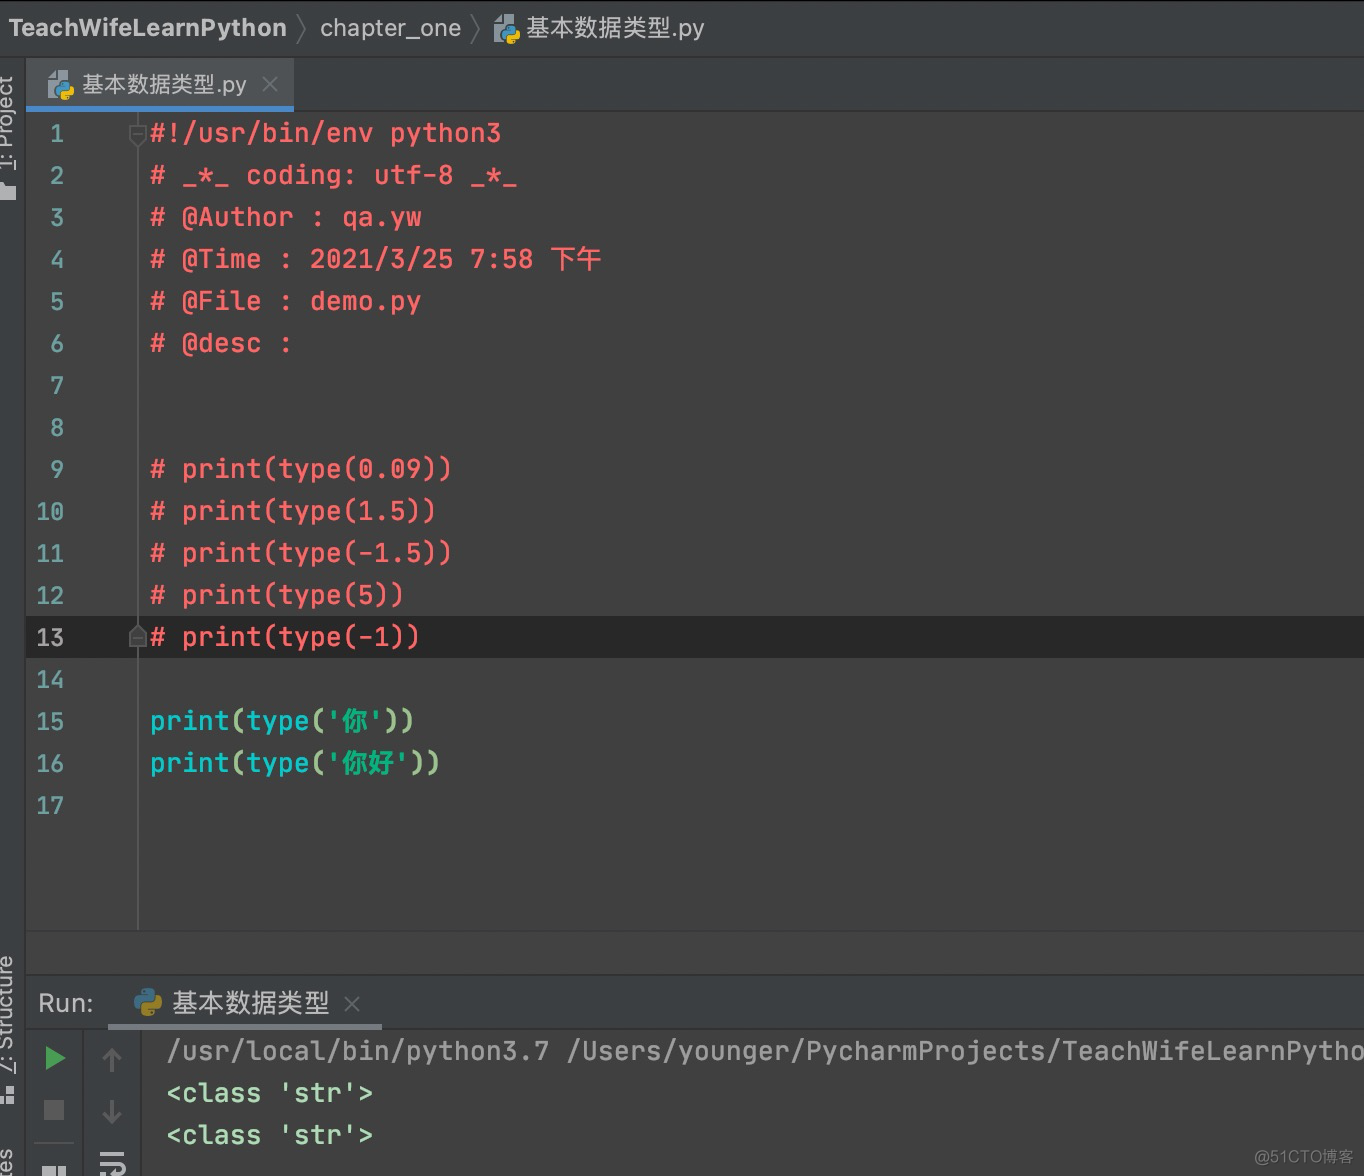Viewport: 1364px width, 1176px height.
Task: Click Python icon in Run tab
Action: coord(148,1003)
